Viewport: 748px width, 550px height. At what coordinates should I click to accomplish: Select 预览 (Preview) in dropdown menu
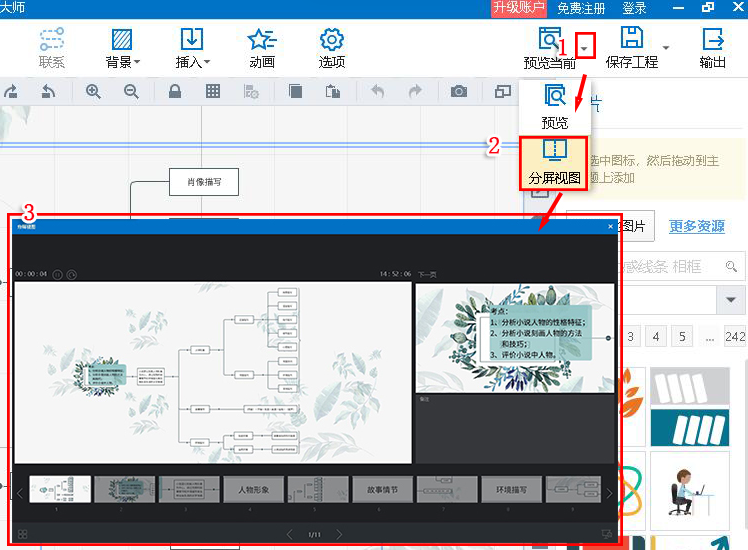point(555,106)
